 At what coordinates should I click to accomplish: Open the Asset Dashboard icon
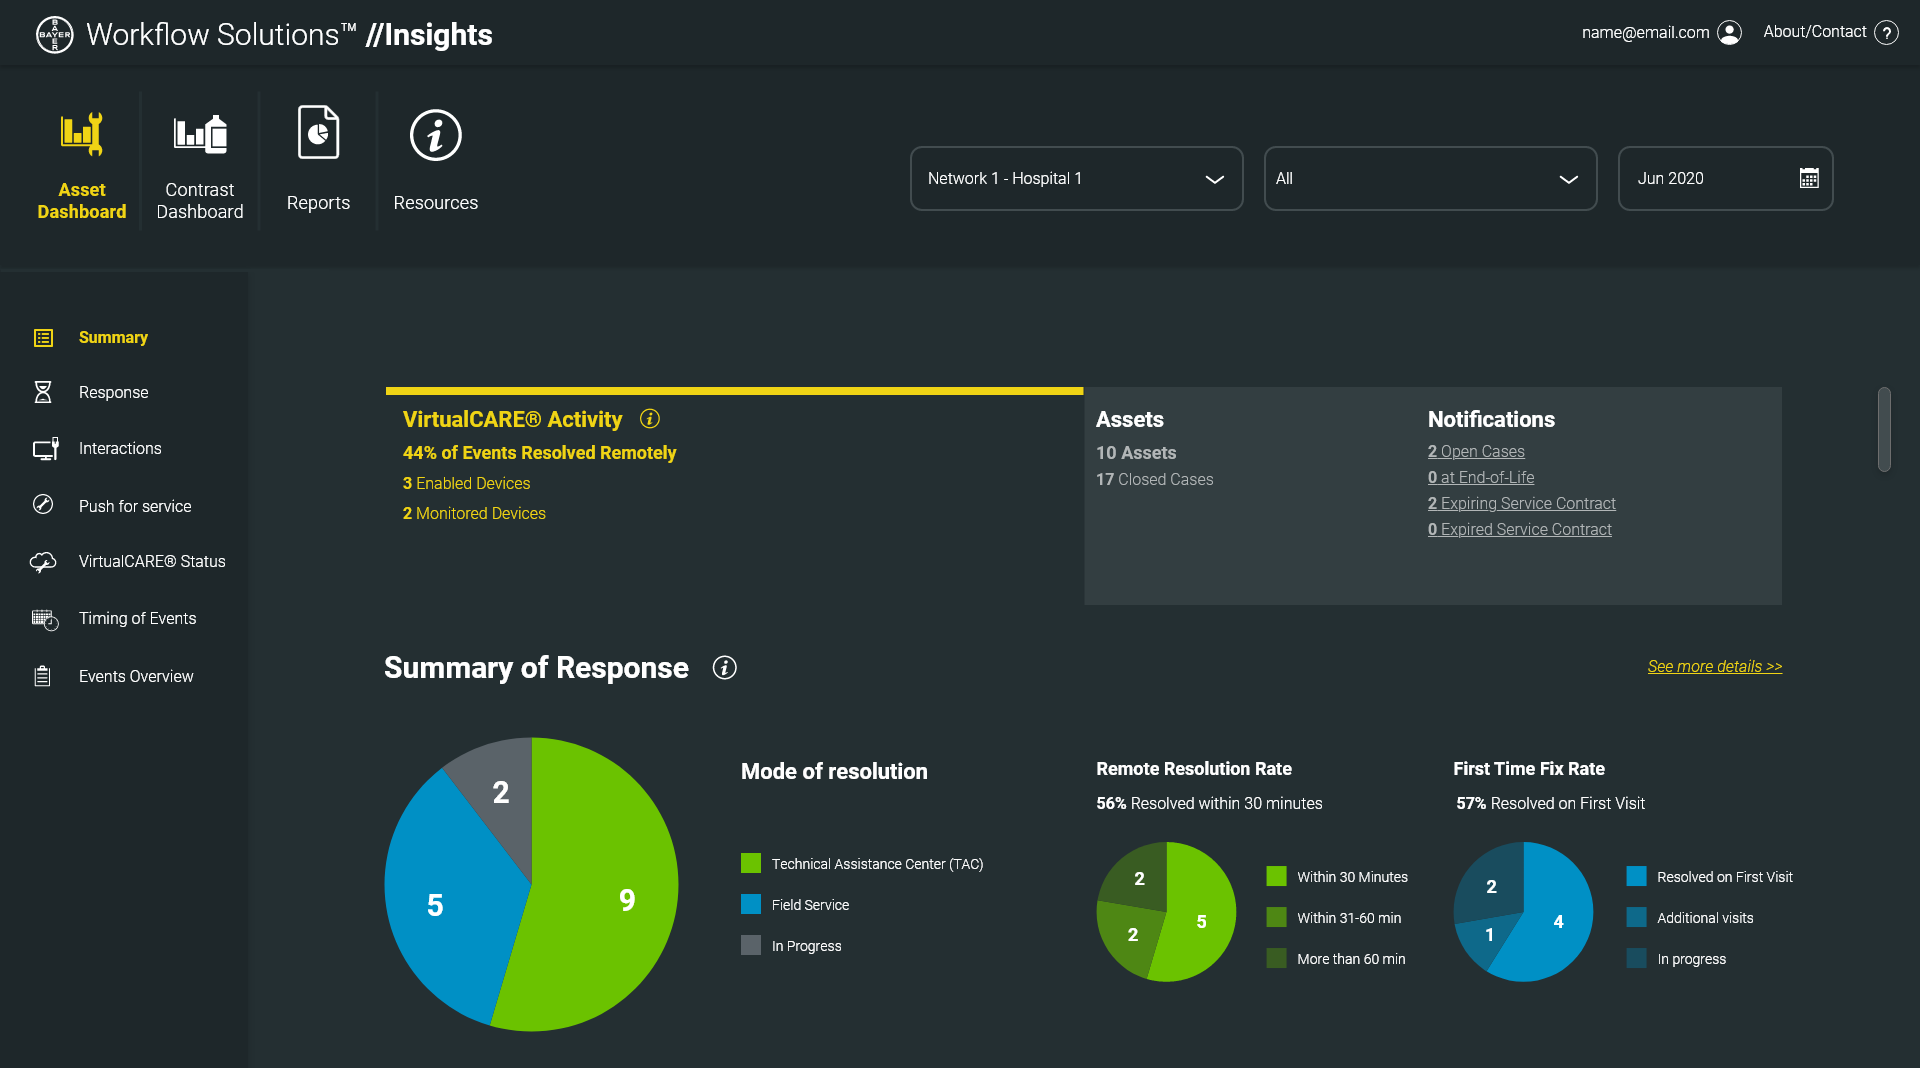(x=82, y=134)
